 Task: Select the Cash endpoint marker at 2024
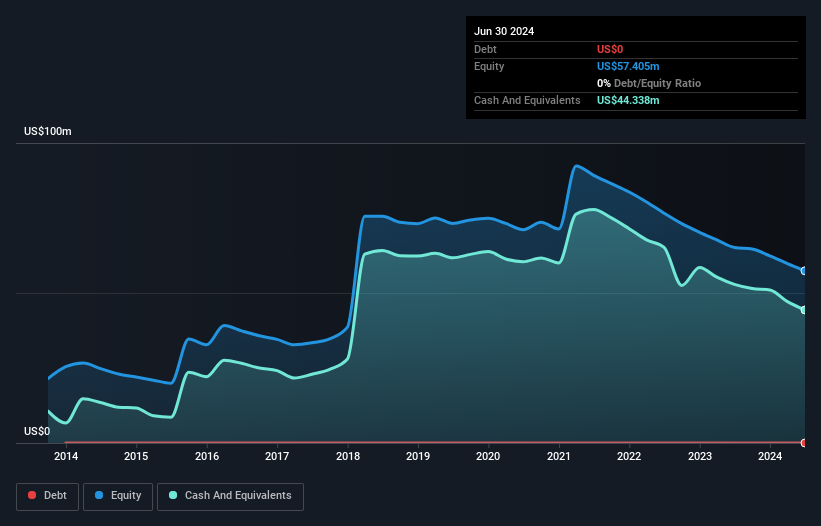804,310
